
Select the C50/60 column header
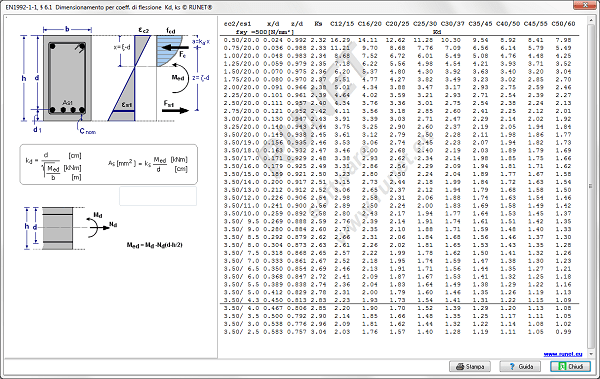coord(563,24)
